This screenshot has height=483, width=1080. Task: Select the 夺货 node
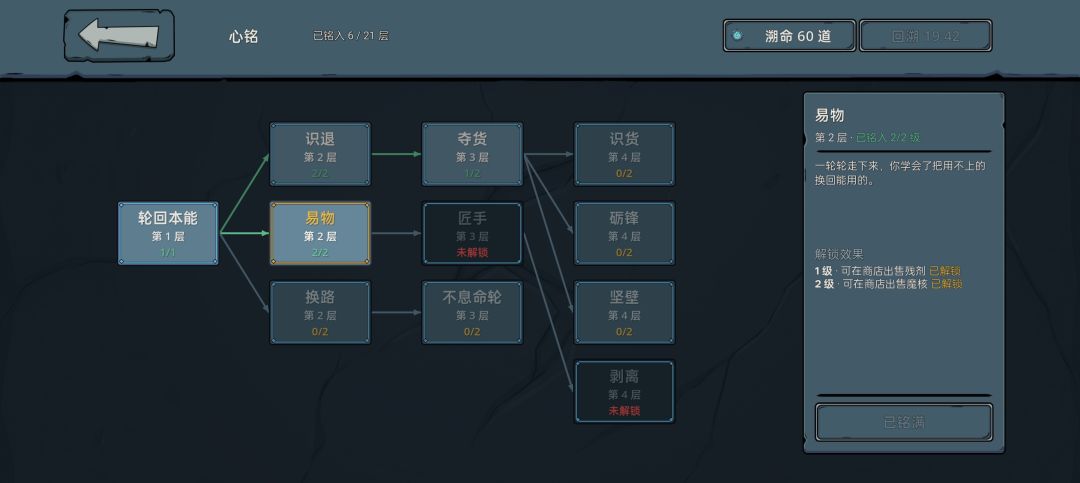[472, 154]
